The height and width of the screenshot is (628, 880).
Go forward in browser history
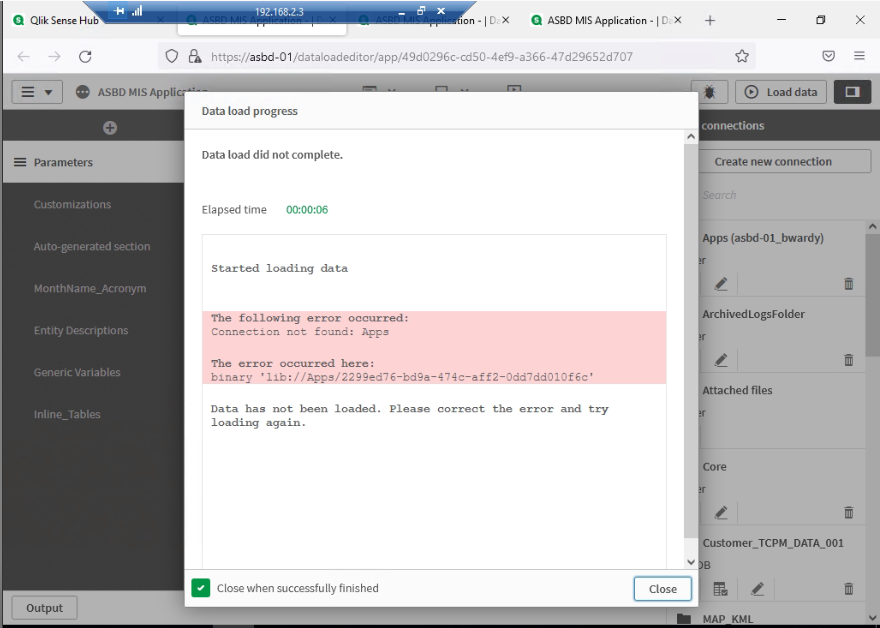pyautogui.click(x=54, y=56)
